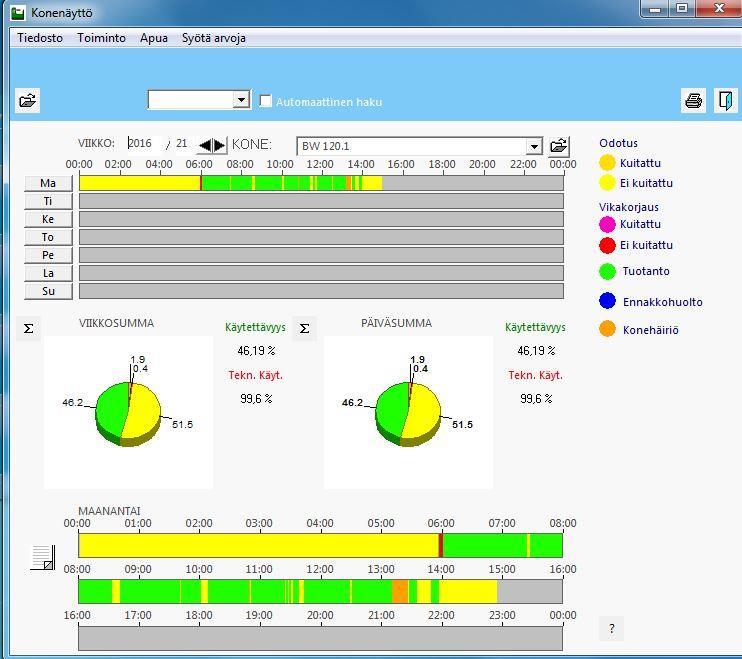Select the Ti day button
Viewport: 742px width, 659px height.
click(48, 201)
